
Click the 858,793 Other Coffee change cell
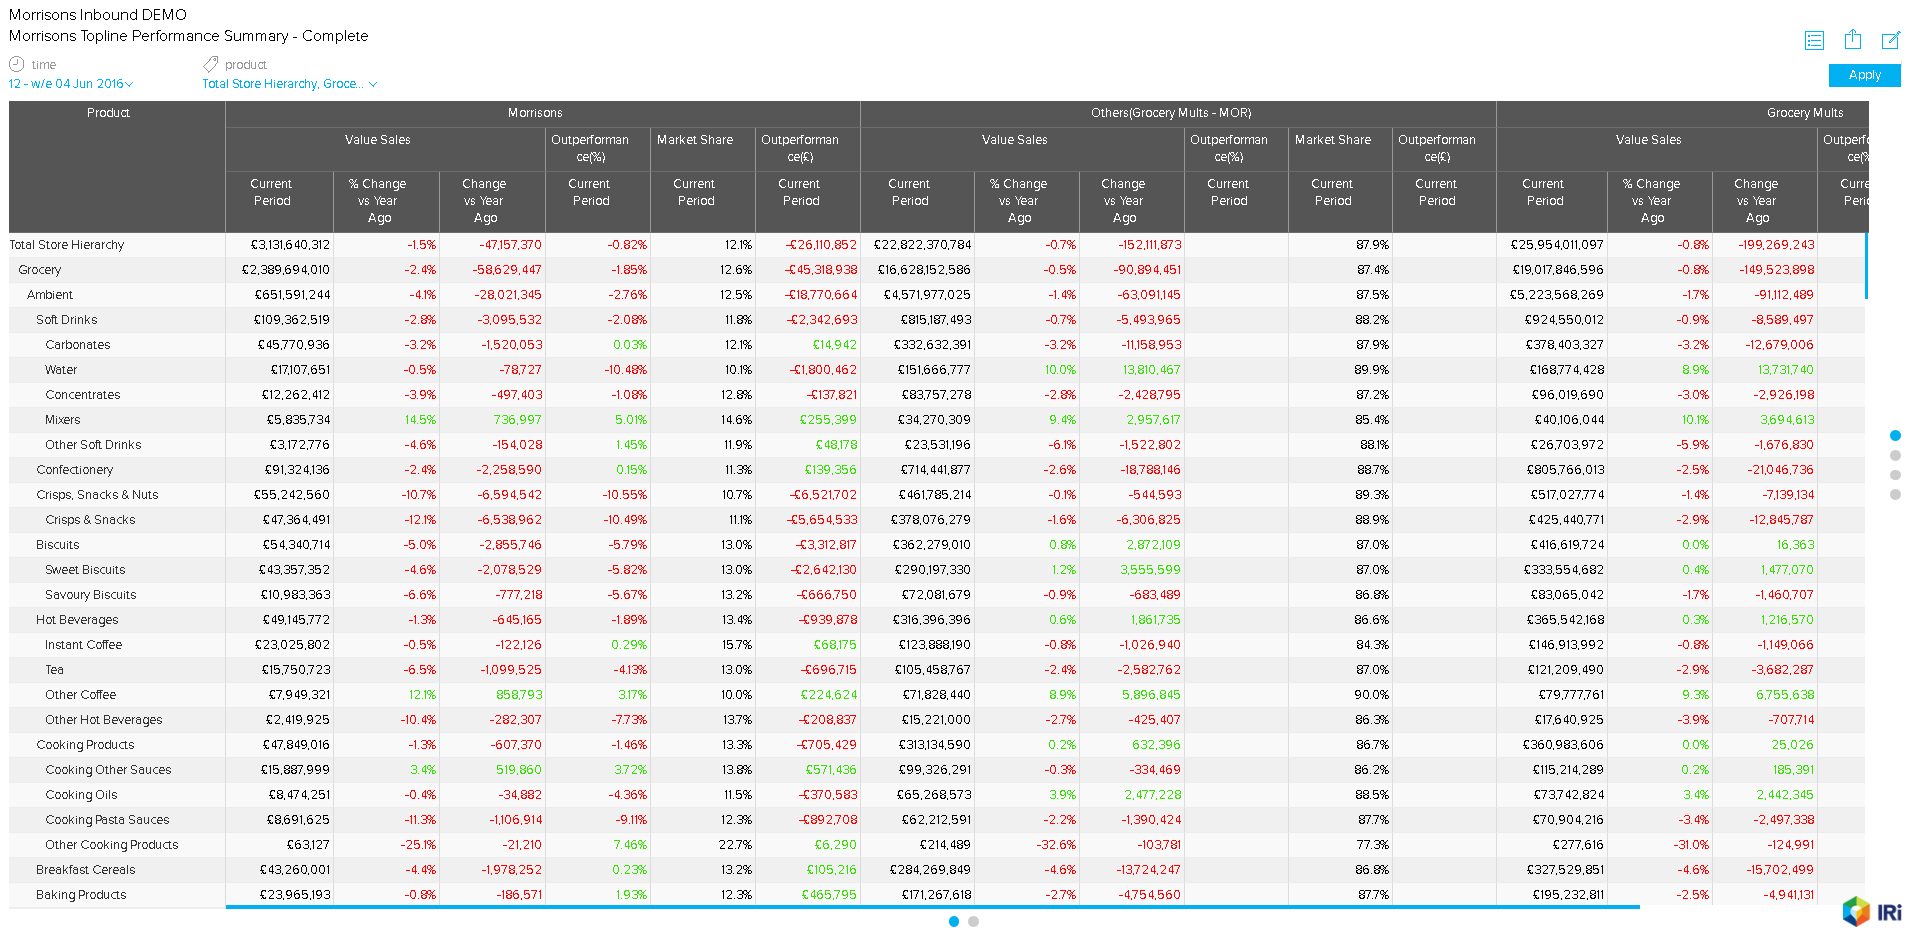pos(493,695)
